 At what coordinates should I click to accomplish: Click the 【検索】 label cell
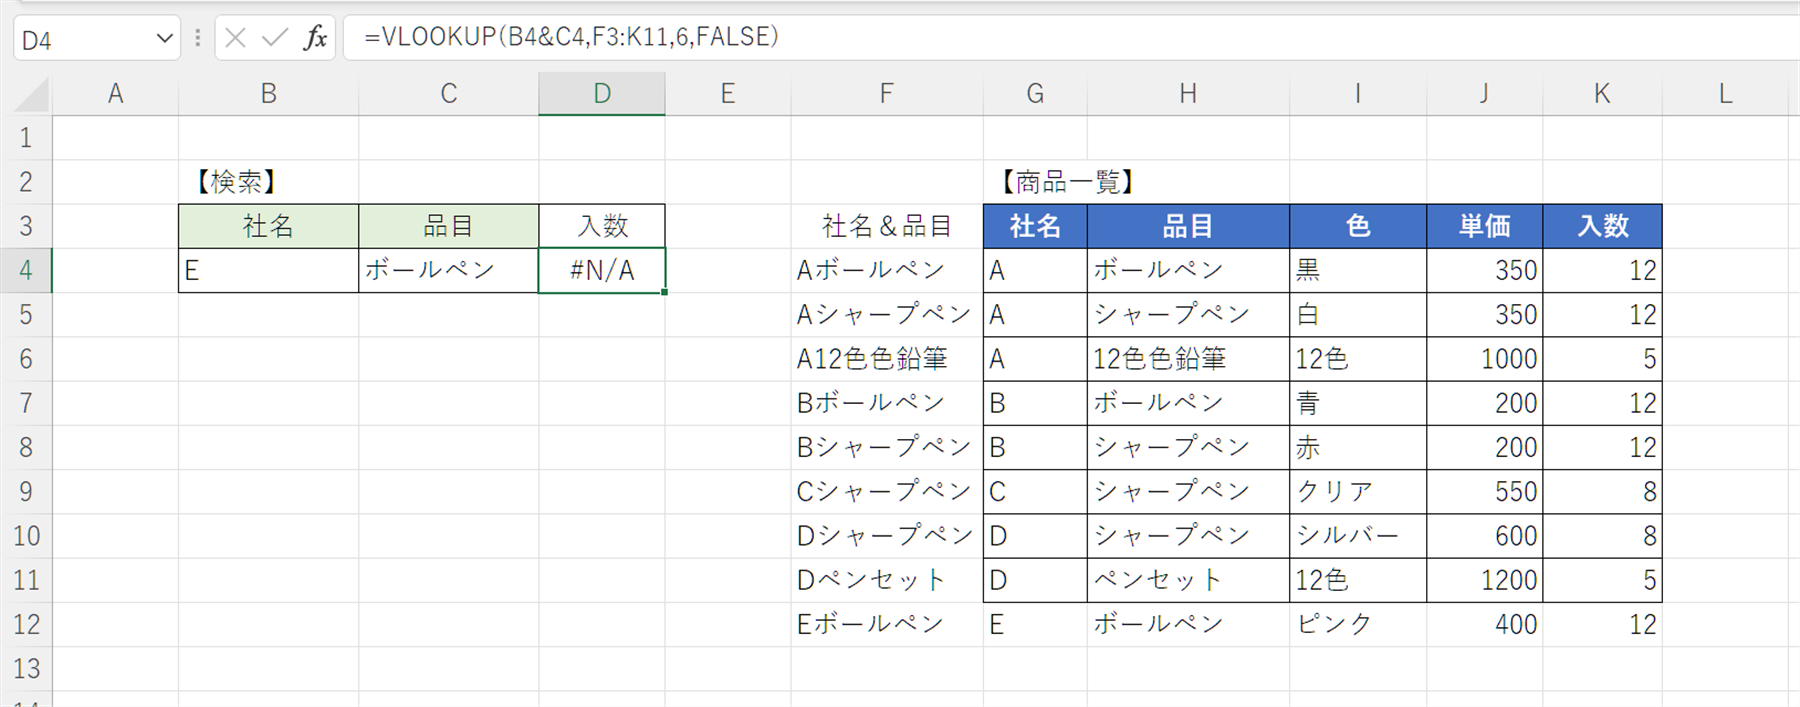[269, 182]
